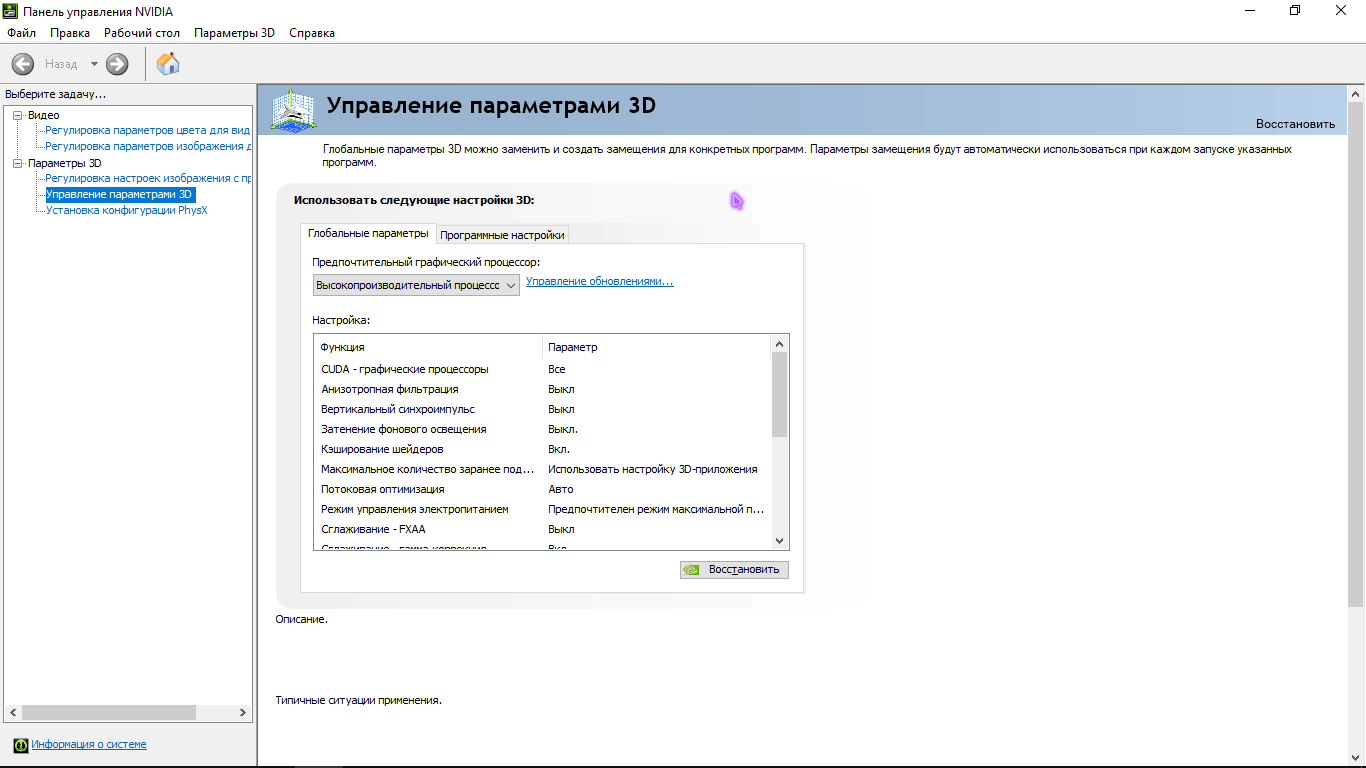Open preferred graphics processor dropdown
Image resolution: width=1366 pixels, height=768 pixels.
(416, 285)
